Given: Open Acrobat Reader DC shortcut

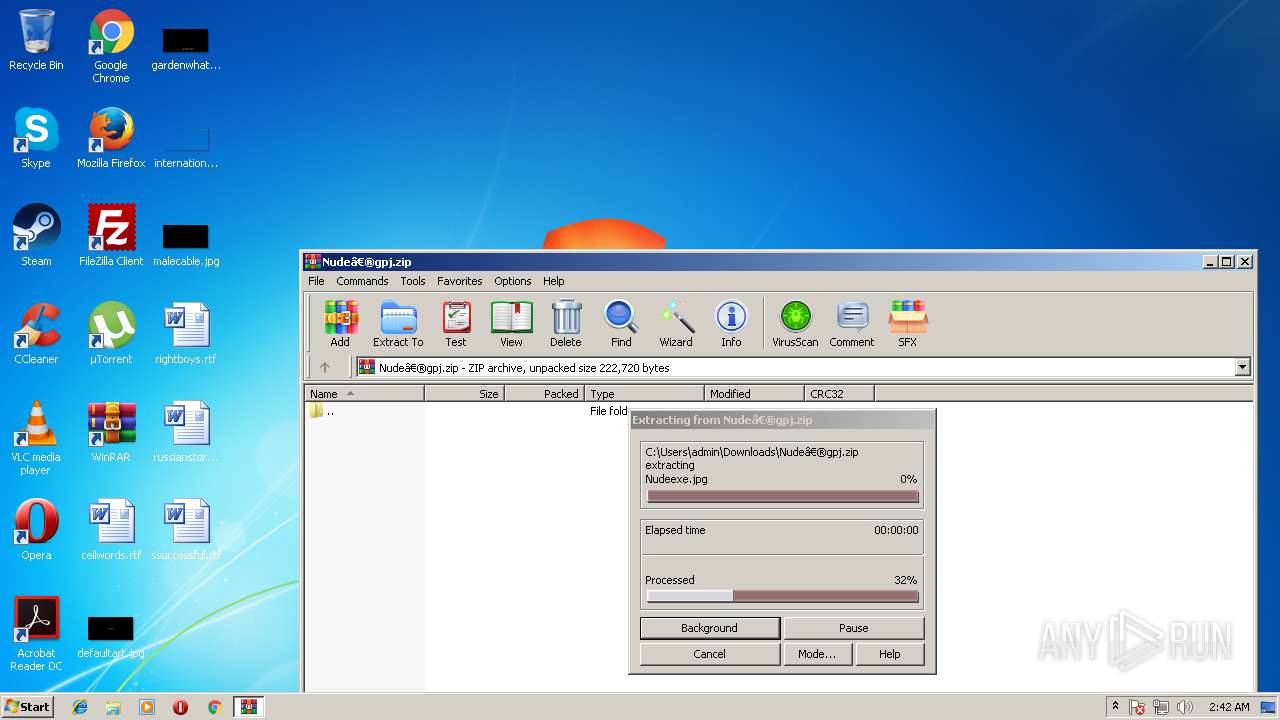Looking at the screenshot, I should point(36,634).
